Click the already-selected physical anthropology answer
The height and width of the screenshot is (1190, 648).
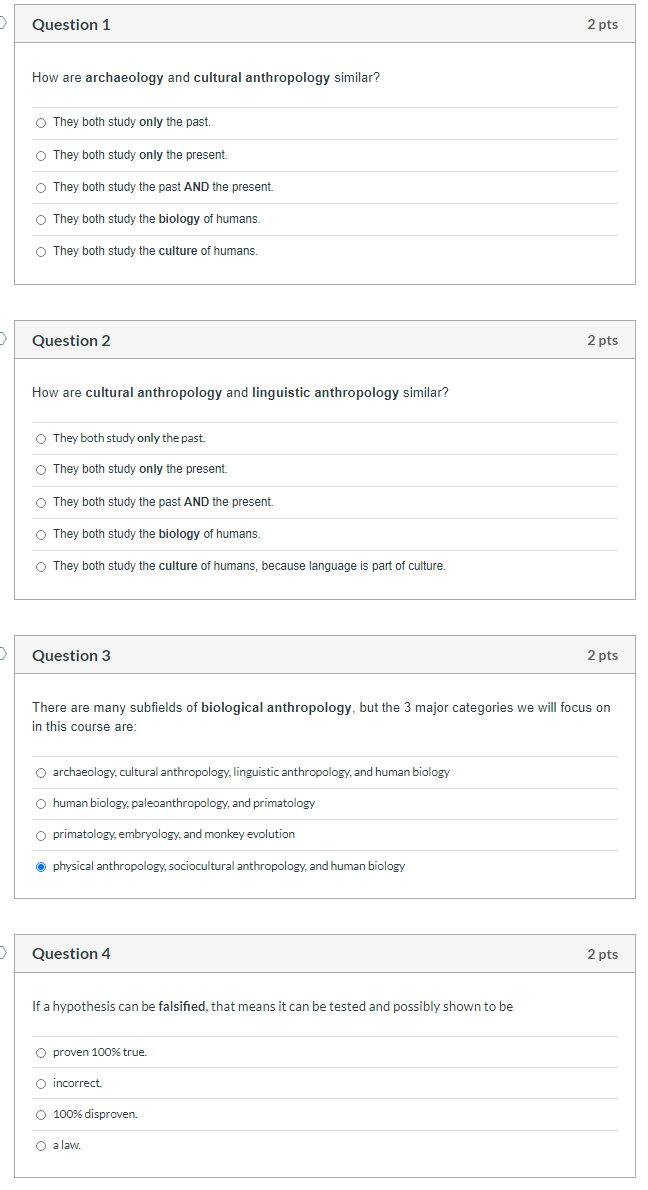pos(40,866)
